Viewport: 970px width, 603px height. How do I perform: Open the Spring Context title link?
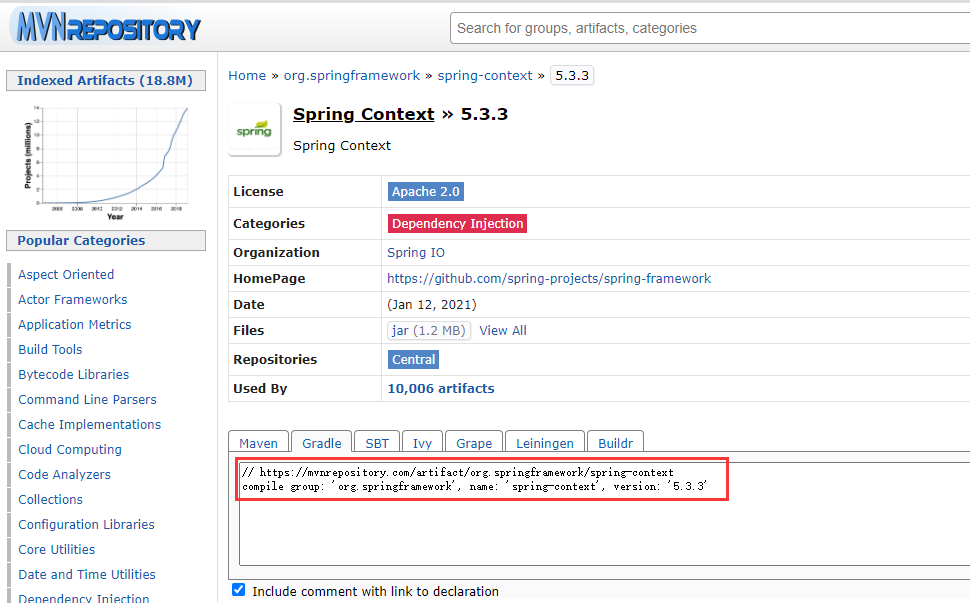(x=364, y=114)
